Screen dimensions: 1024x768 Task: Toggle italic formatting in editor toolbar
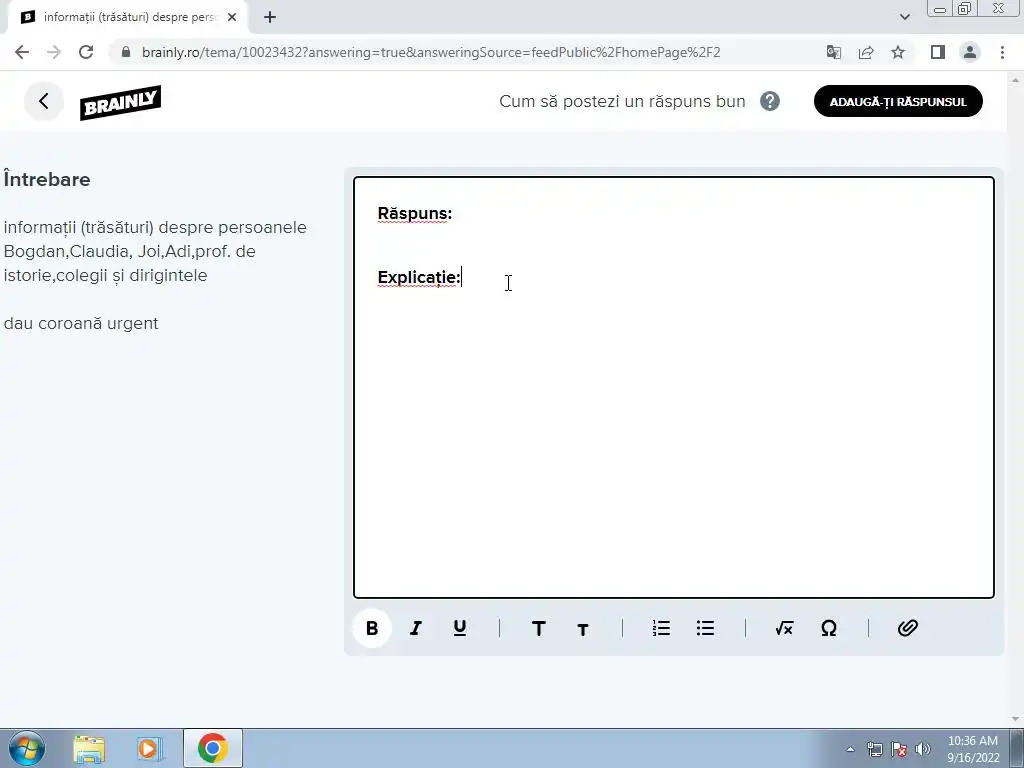point(415,628)
